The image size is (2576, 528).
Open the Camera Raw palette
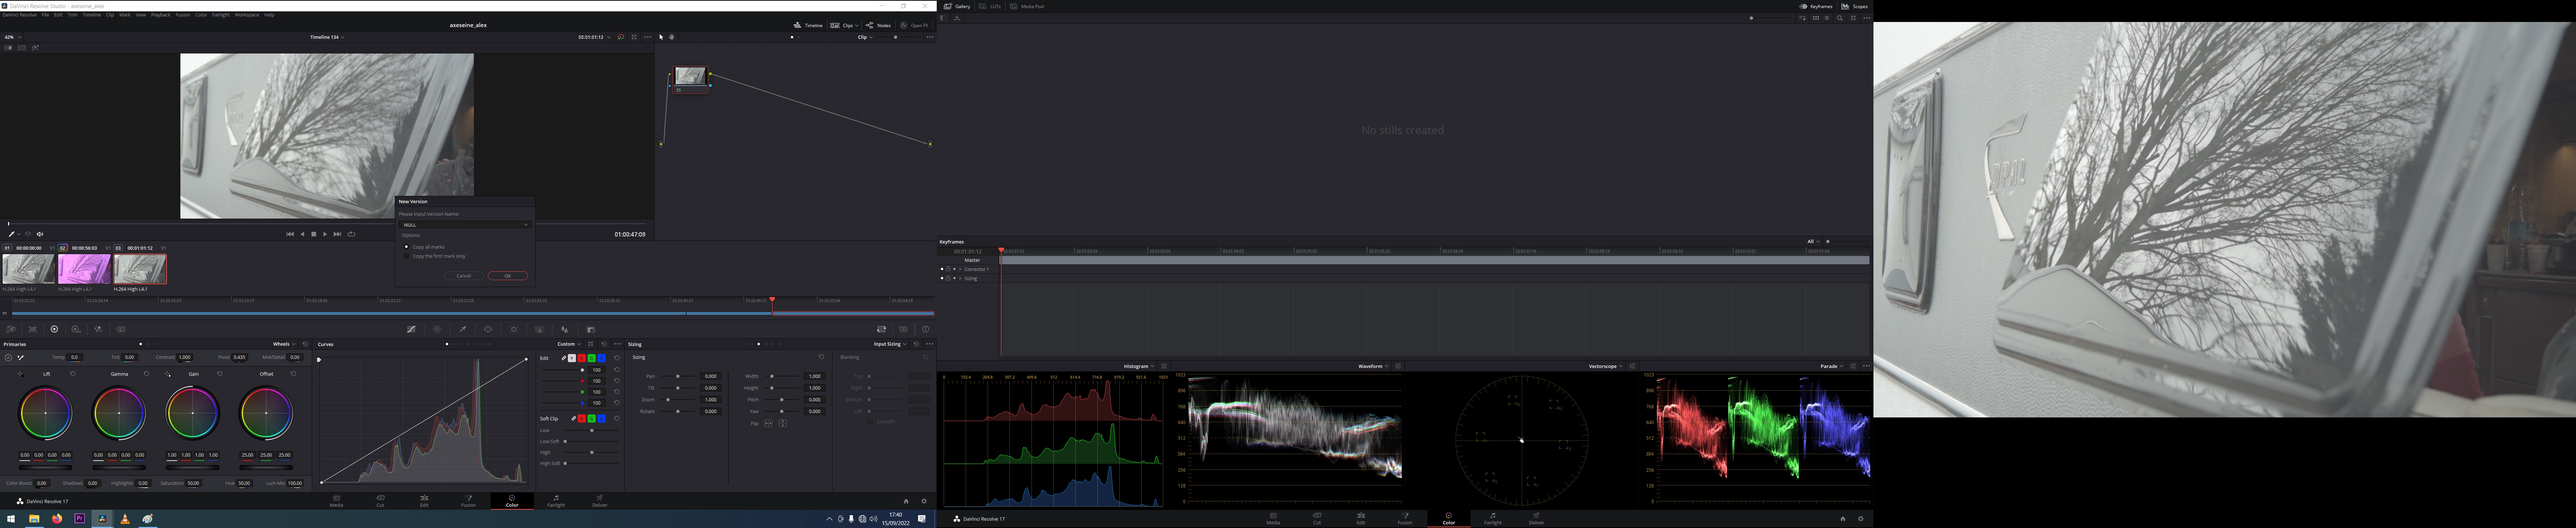(11, 329)
